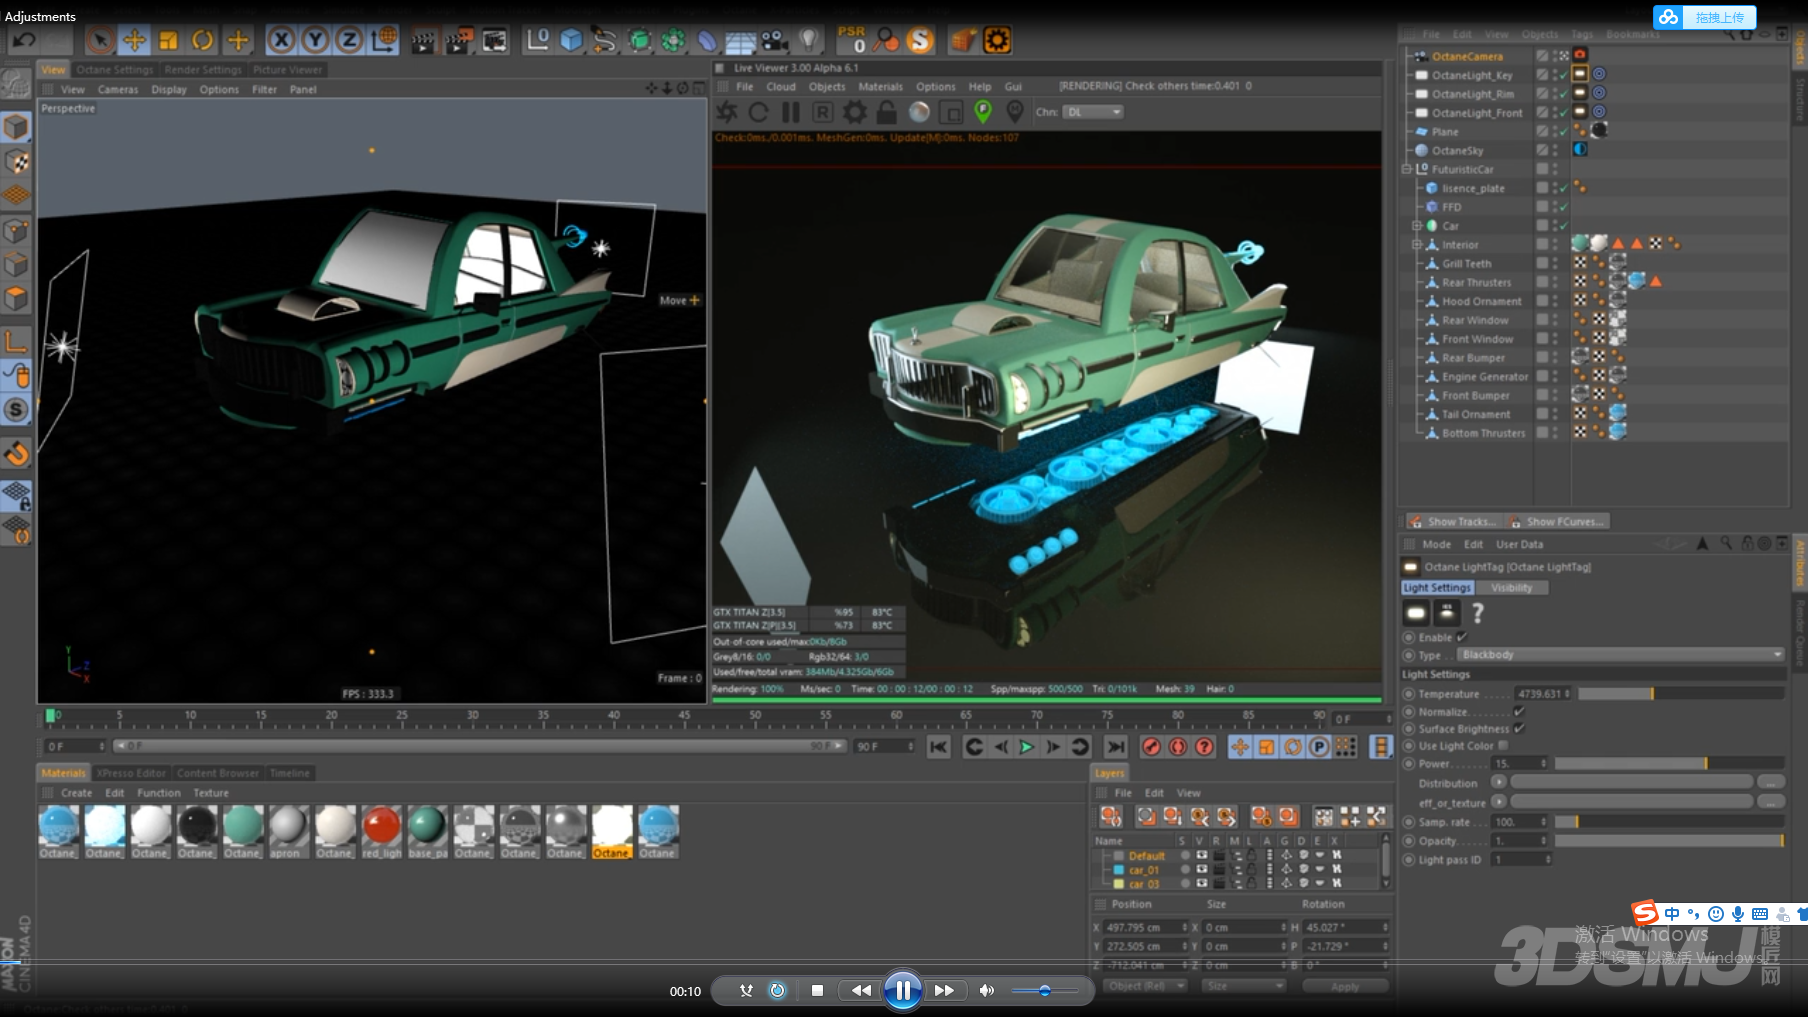Viewport: 1808px width, 1017px height.
Task: Switch to Visibility tab in attributes
Action: point(1511,588)
